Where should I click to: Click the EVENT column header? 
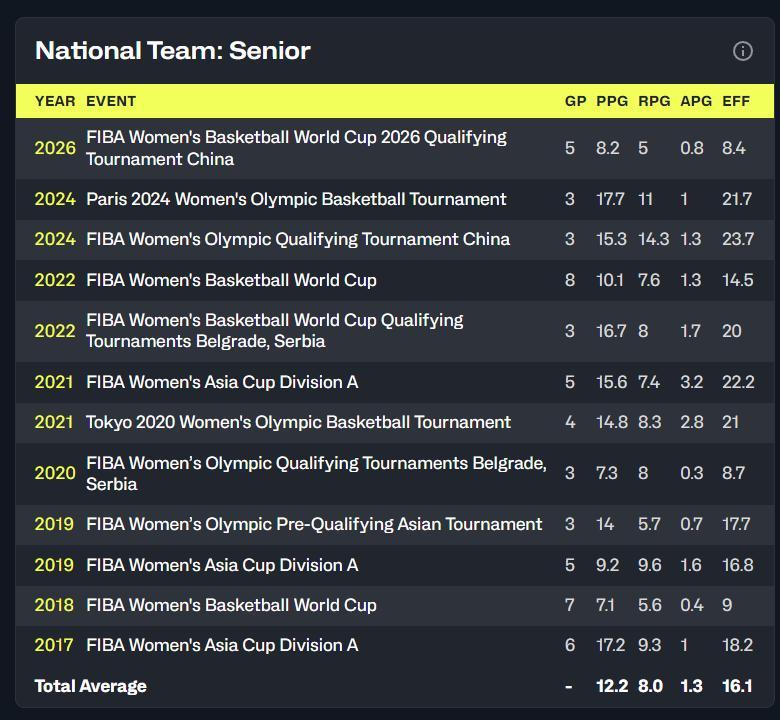click(x=111, y=101)
